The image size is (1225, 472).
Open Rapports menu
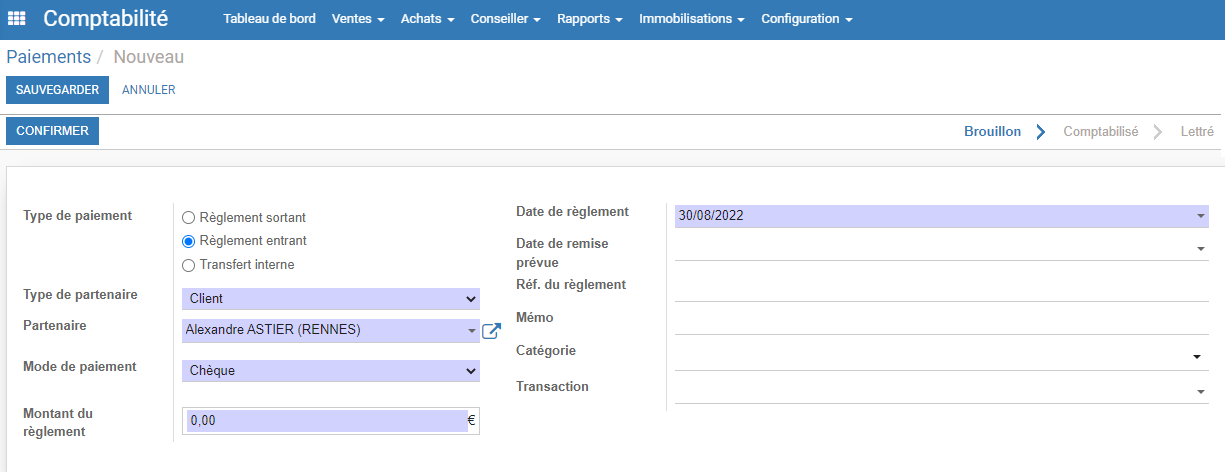pos(590,19)
